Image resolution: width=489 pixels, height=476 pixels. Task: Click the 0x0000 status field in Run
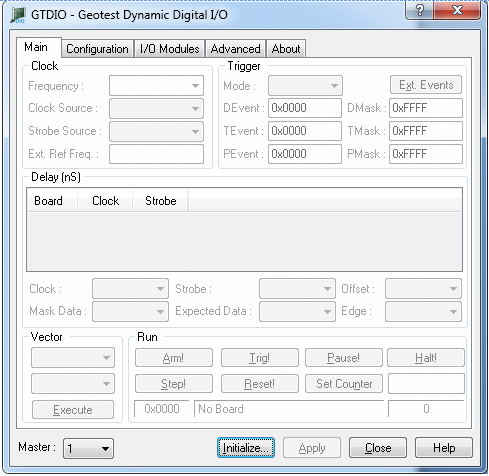click(x=162, y=409)
